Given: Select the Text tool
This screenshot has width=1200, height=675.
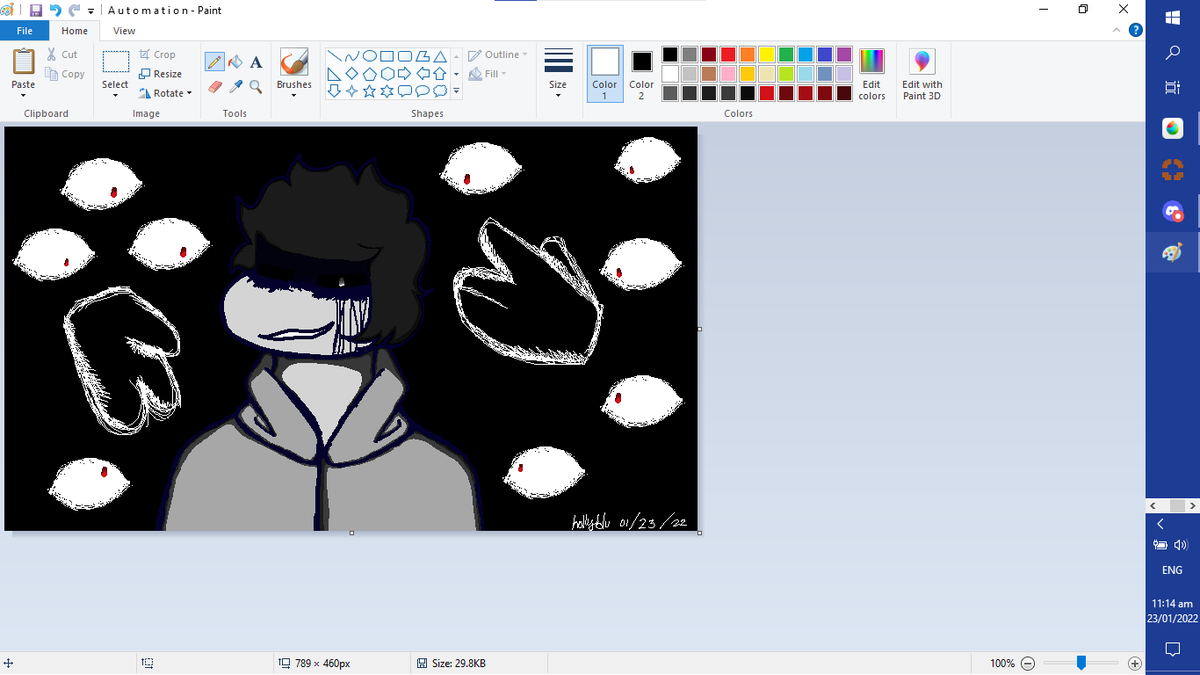Looking at the screenshot, I should tap(256, 62).
